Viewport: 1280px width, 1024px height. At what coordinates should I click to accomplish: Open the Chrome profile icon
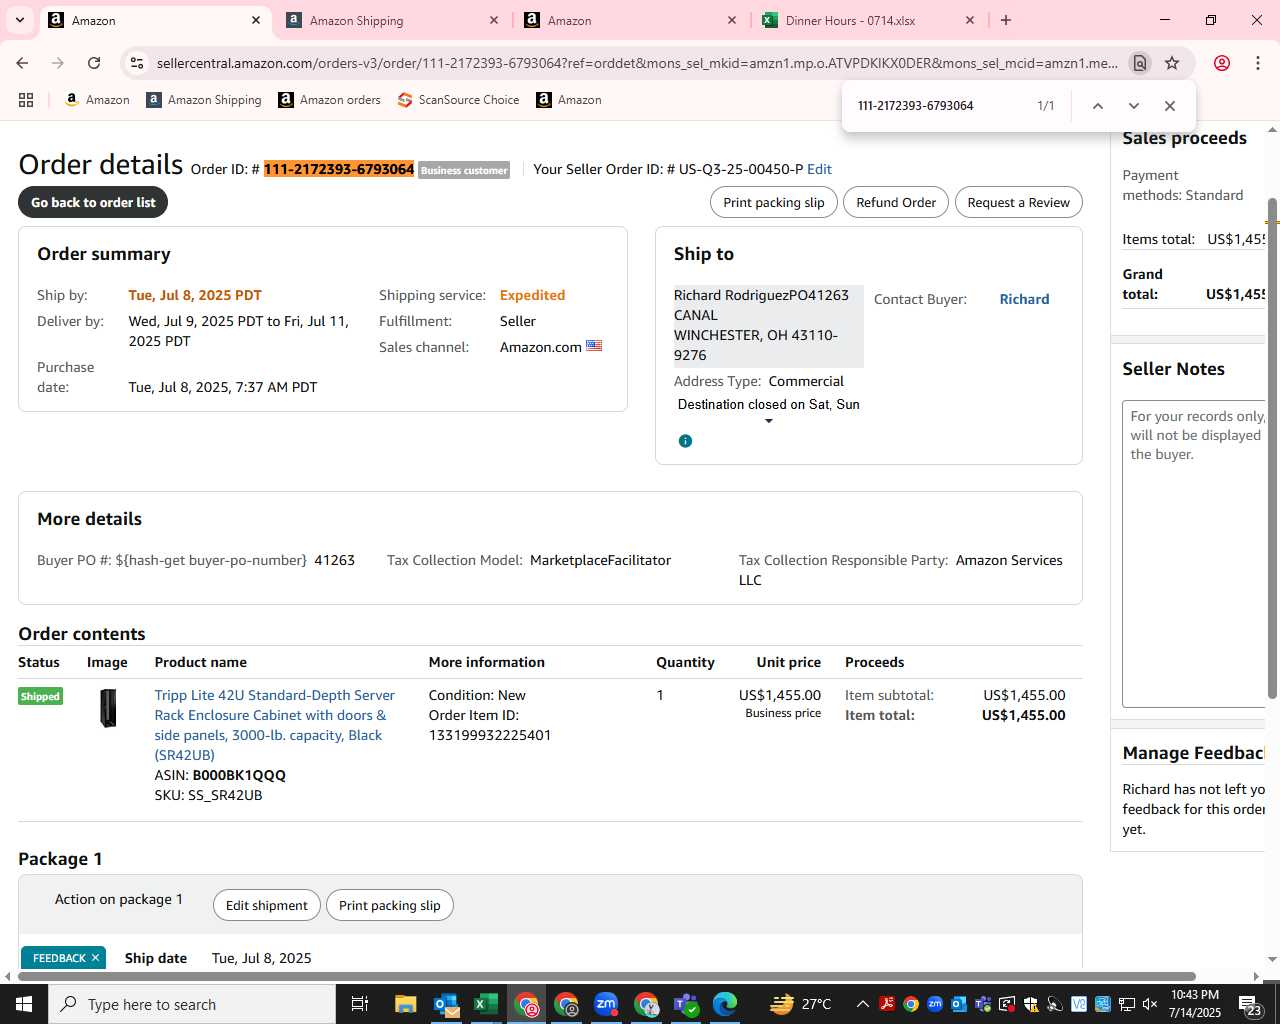pyautogui.click(x=1221, y=63)
